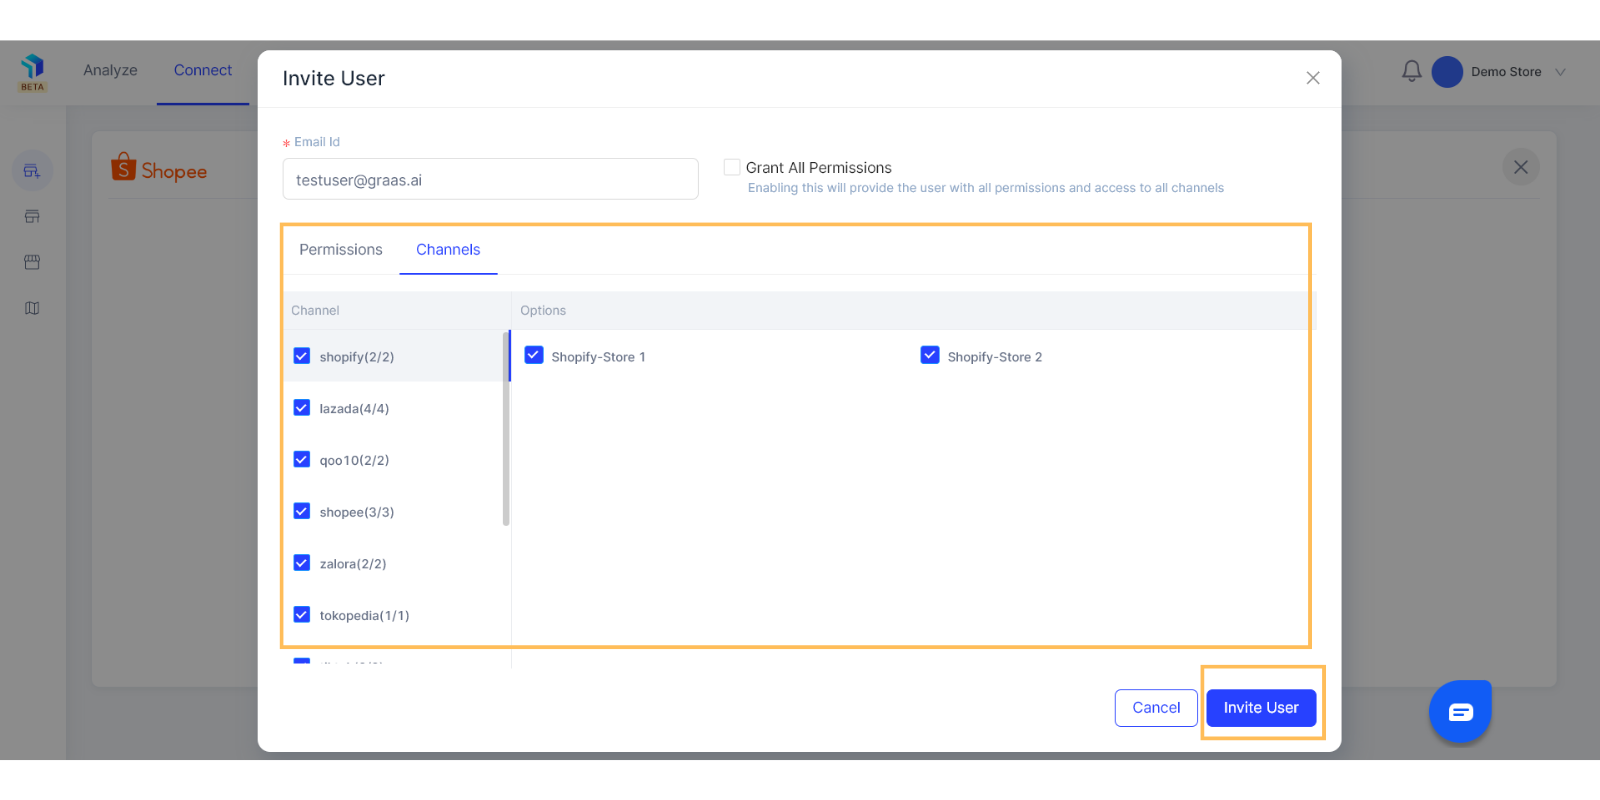Select the tokopedia(1/1) channel row
Viewport: 1600px width, 800px height.
pyautogui.click(x=364, y=615)
